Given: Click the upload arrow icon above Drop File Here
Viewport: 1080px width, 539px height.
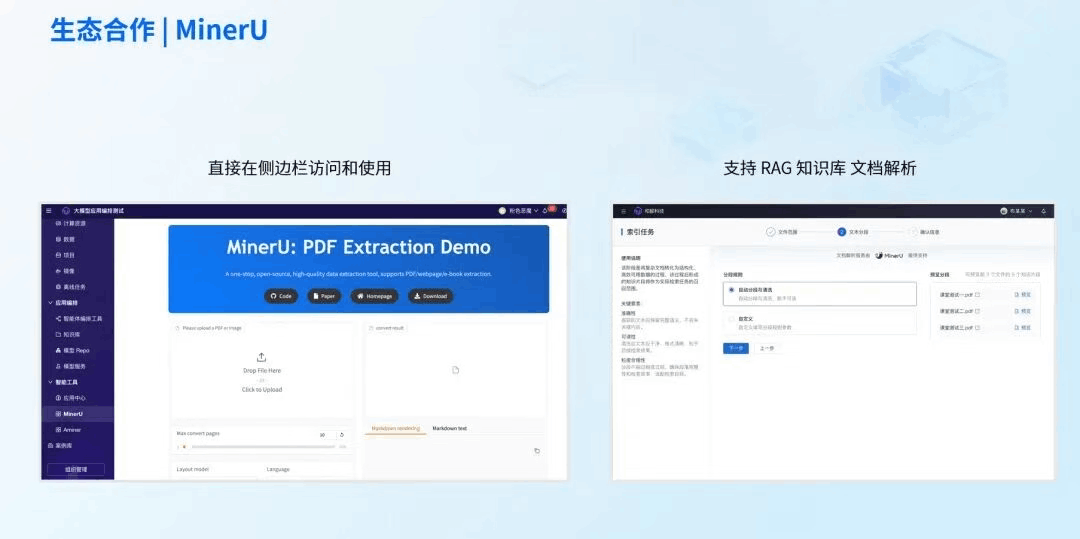Looking at the screenshot, I should pyautogui.click(x=261, y=357).
